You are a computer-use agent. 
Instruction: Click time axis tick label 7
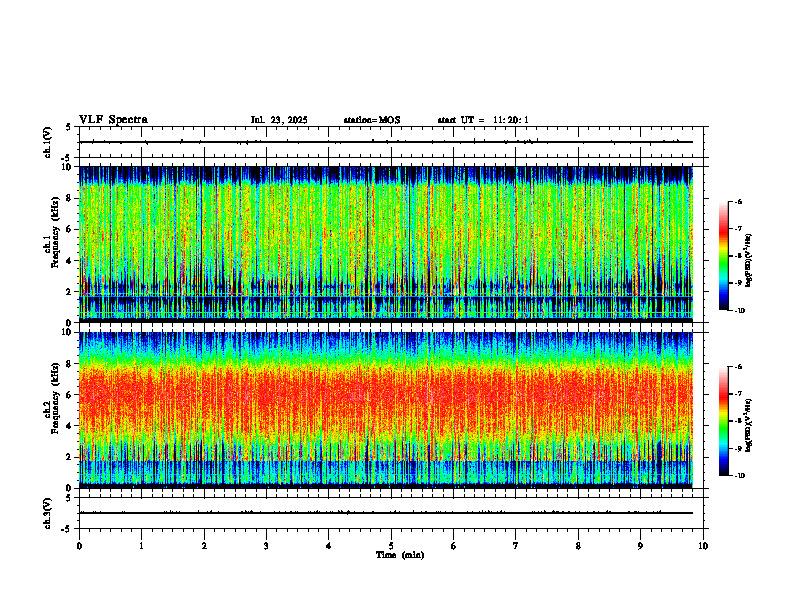click(516, 546)
